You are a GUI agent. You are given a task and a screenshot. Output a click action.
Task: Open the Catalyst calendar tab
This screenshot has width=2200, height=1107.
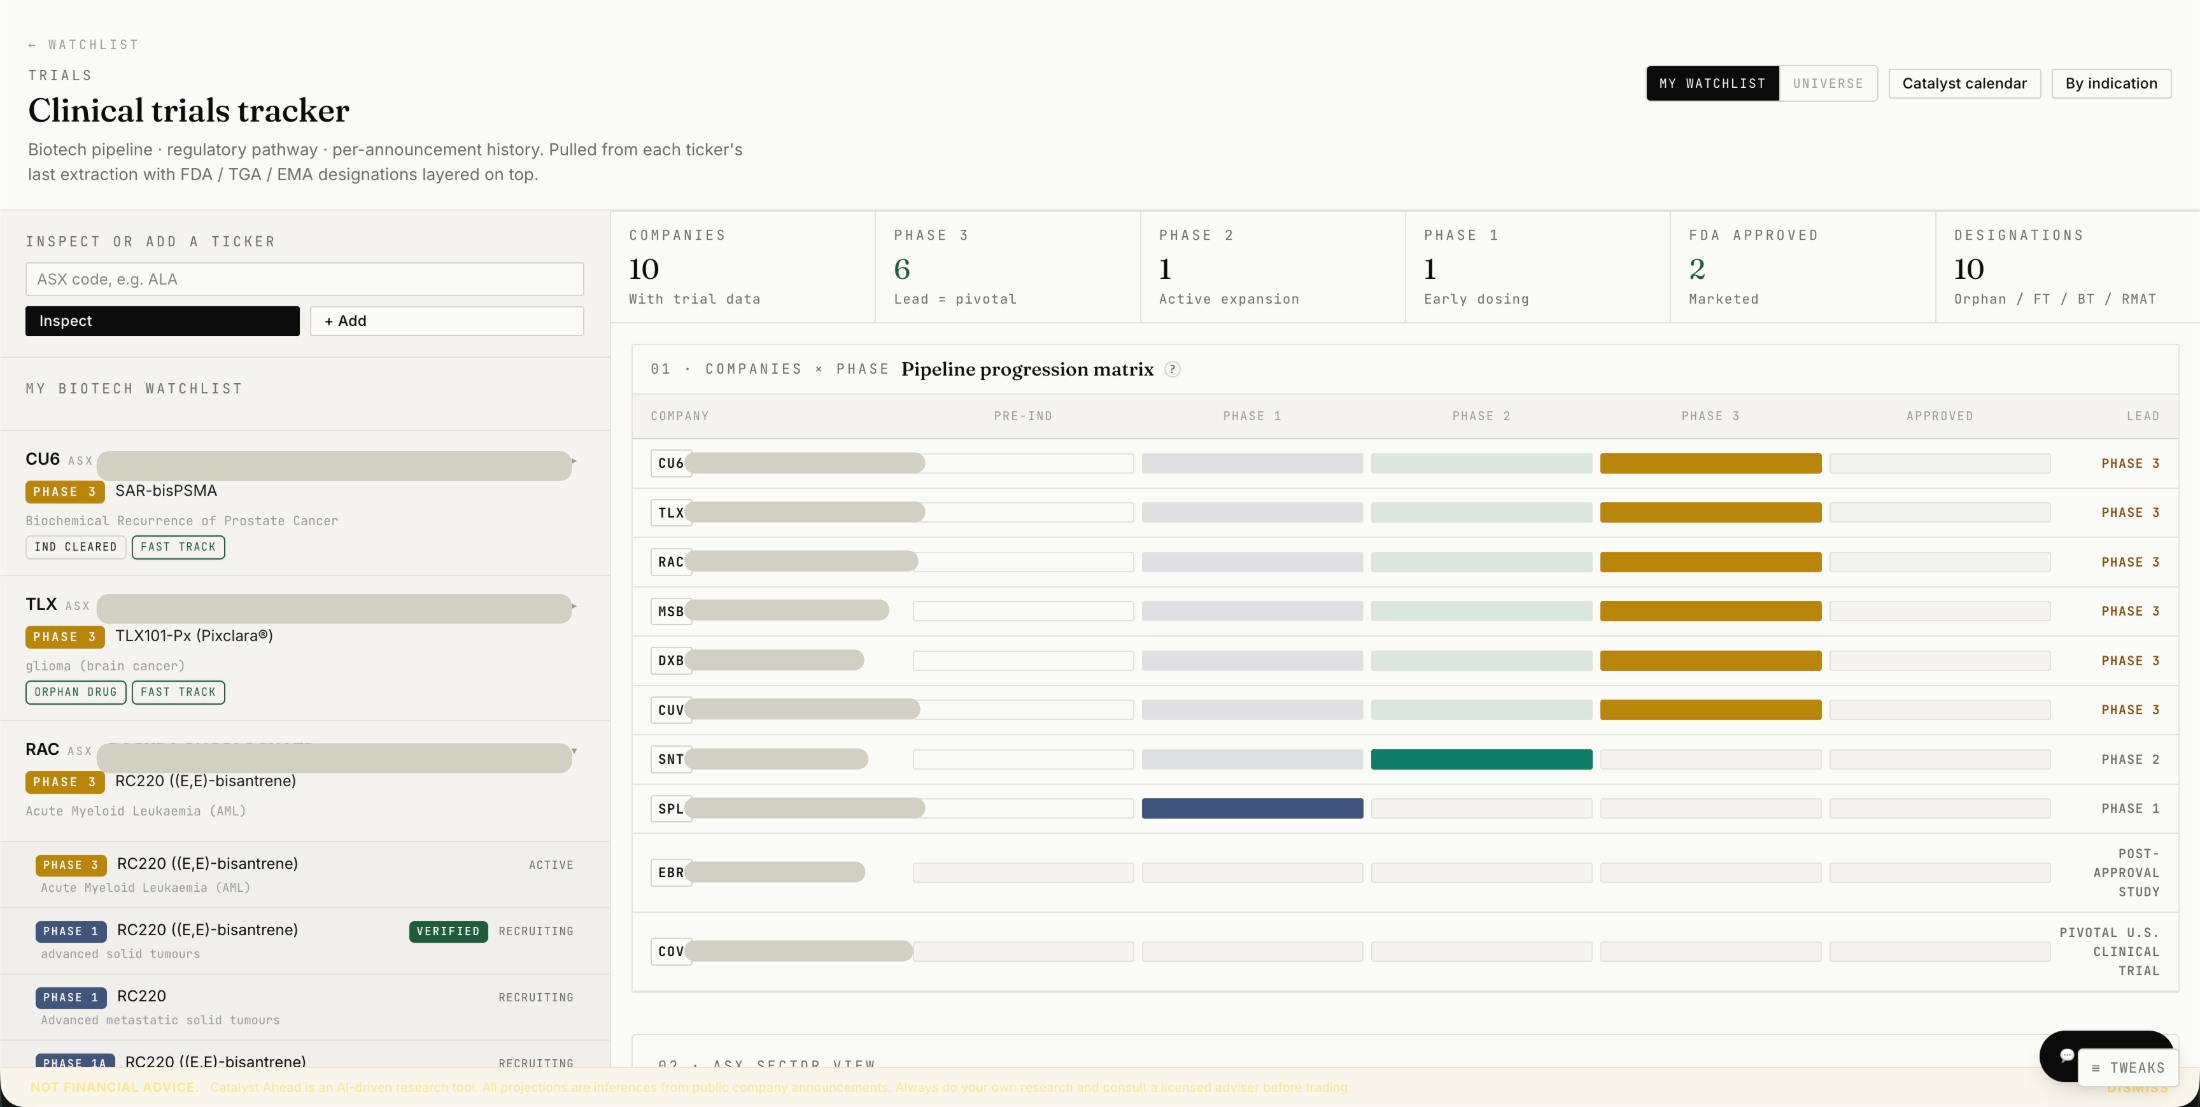tap(1964, 83)
